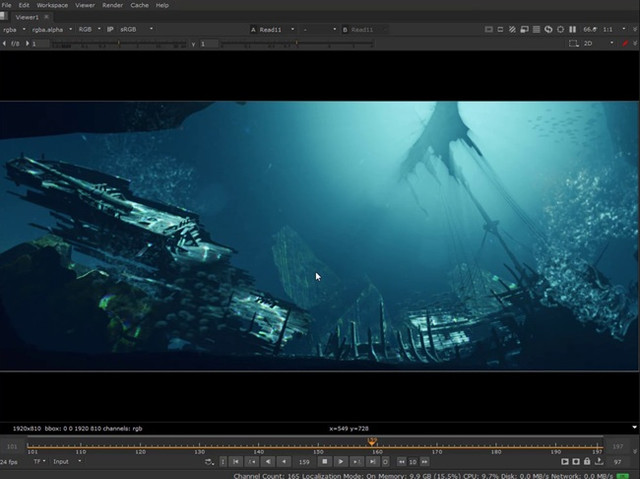640x479 pixels.
Task: Close the Viewer1 tab
Action: 47,17
